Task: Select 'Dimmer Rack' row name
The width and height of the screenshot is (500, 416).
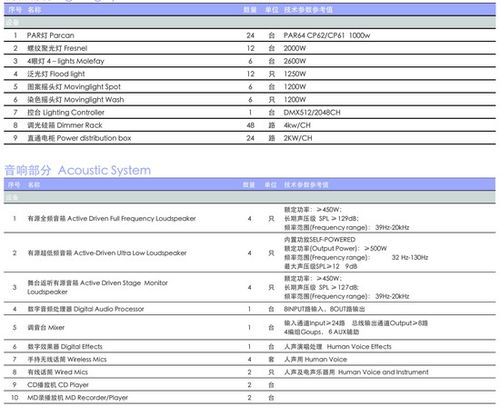Action: (x=65, y=125)
